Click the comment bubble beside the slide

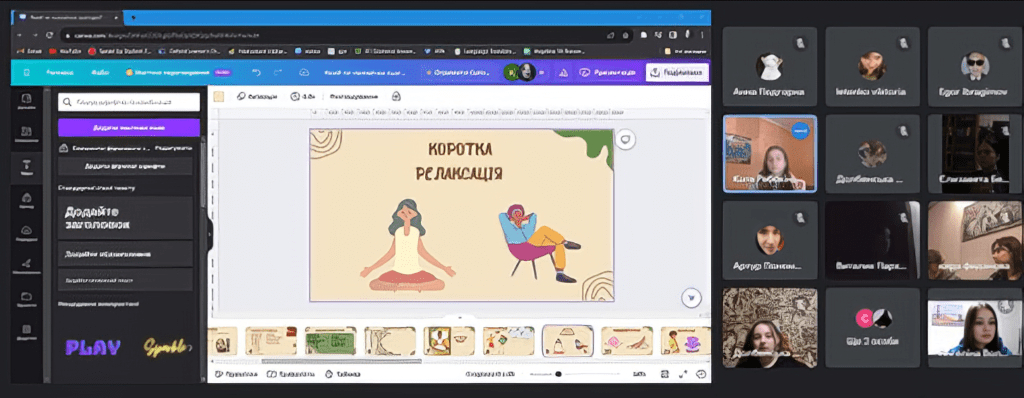tap(626, 139)
